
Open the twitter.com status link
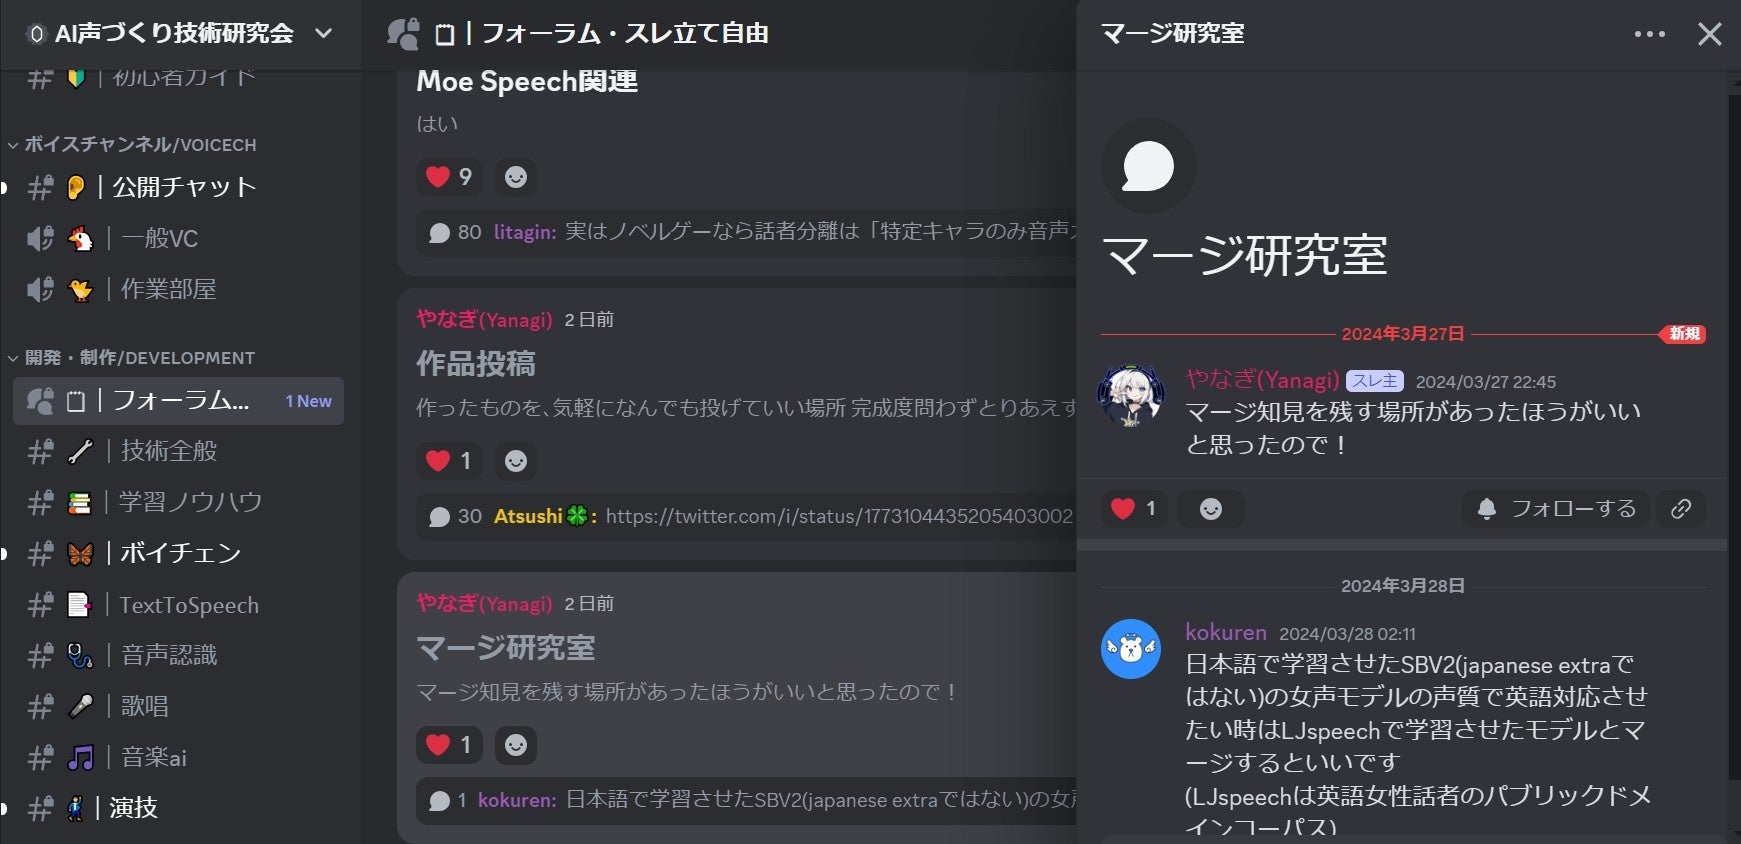(839, 516)
